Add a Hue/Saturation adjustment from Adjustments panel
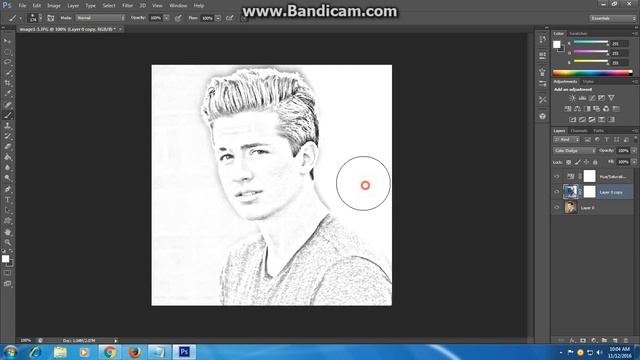Viewport: 640px width, 360px height. pos(568,109)
